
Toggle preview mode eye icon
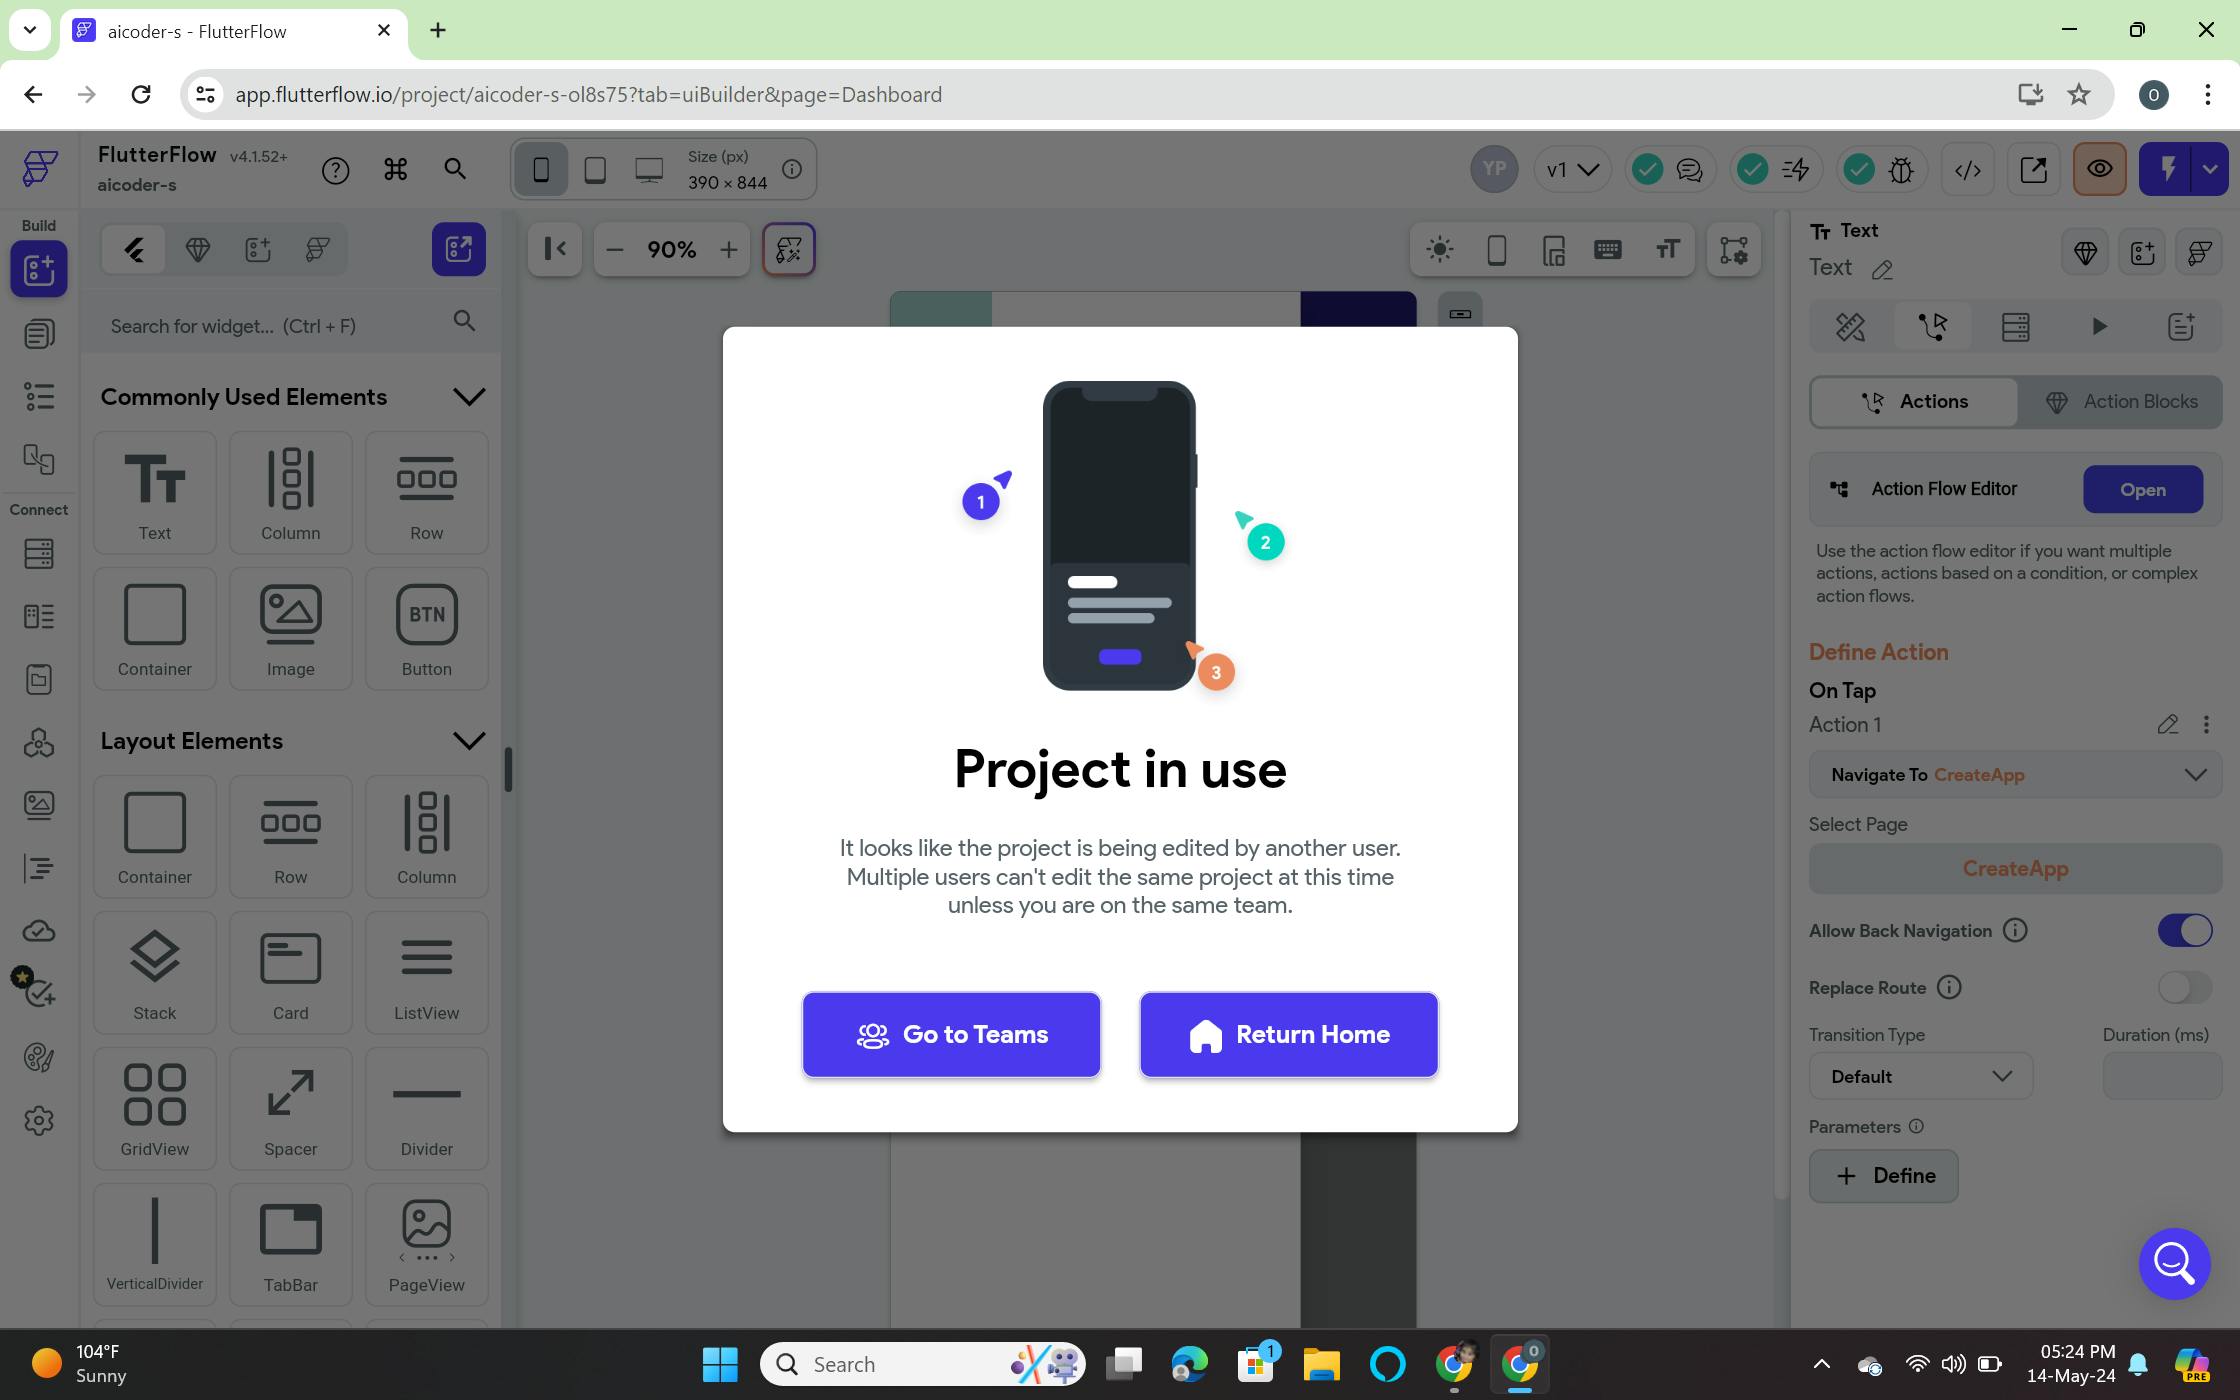[x=2099, y=169]
